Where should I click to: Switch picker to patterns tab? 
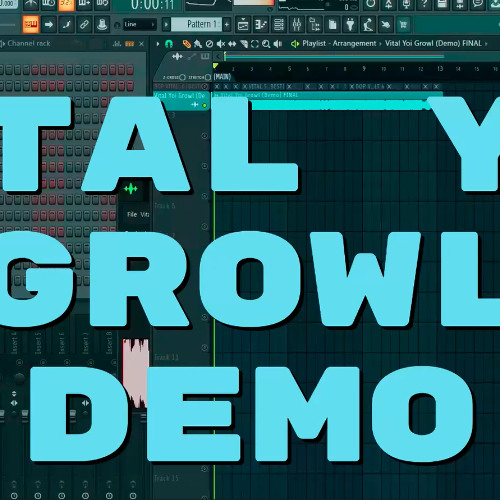(205, 57)
